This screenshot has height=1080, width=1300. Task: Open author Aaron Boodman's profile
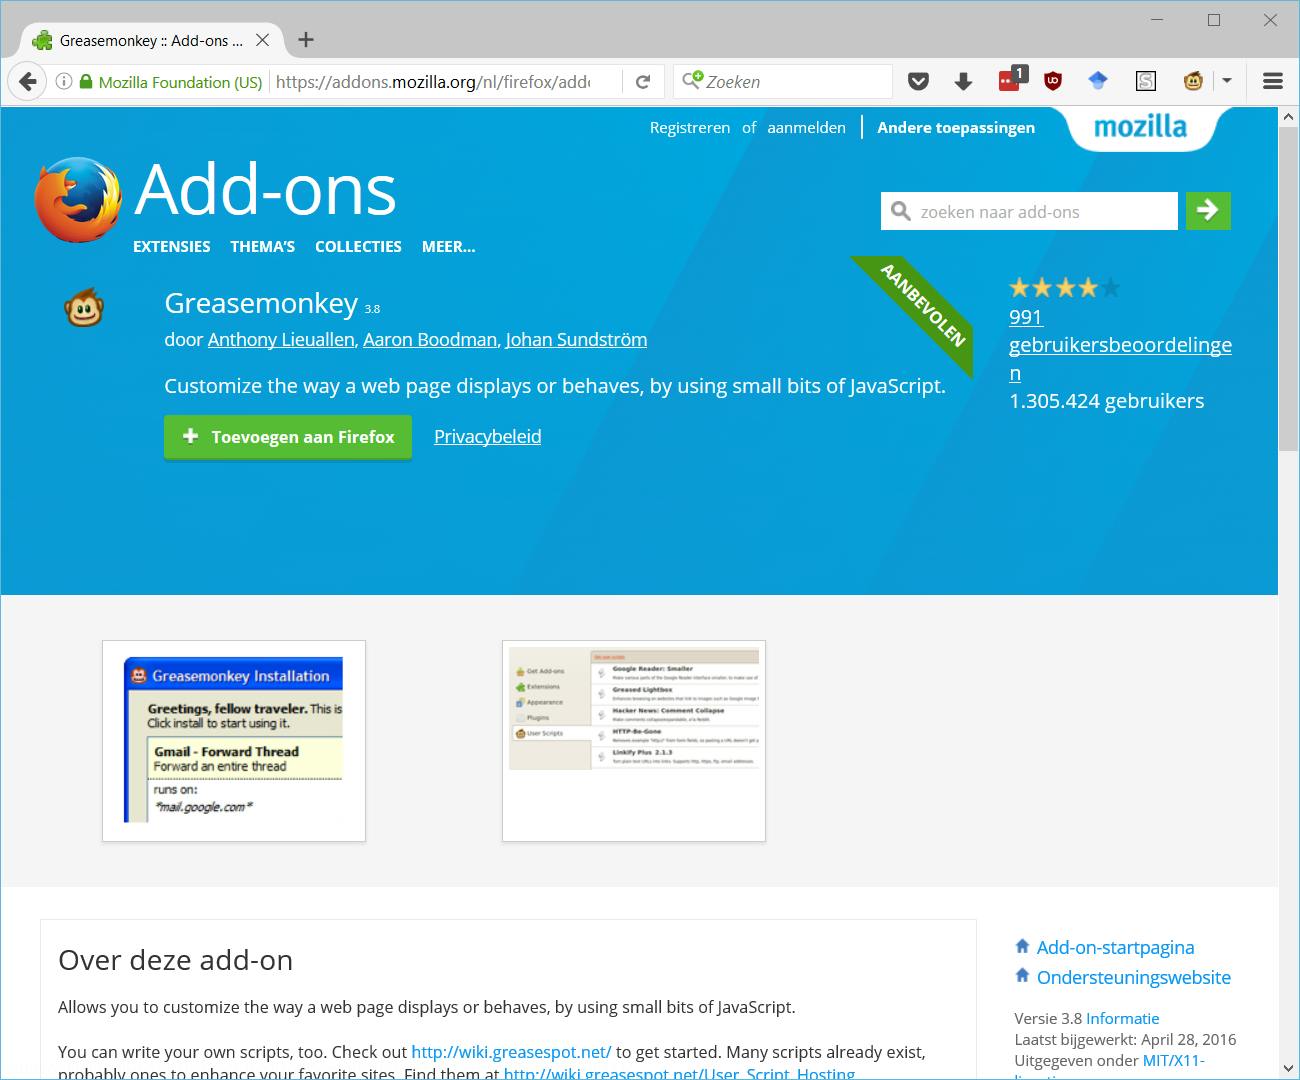click(x=430, y=339)
